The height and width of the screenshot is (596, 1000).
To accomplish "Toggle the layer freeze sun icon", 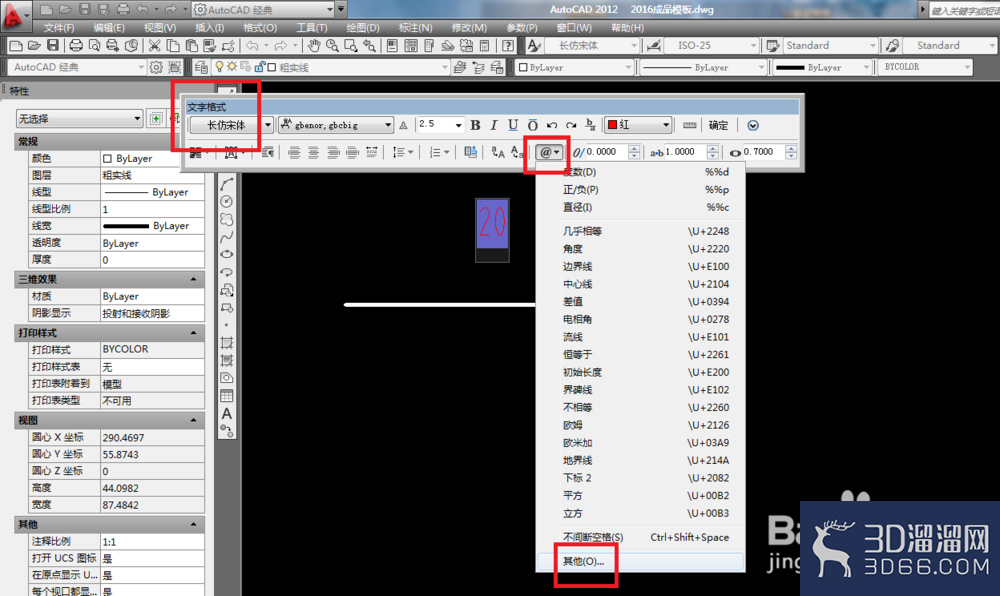I will click(232, 66).
